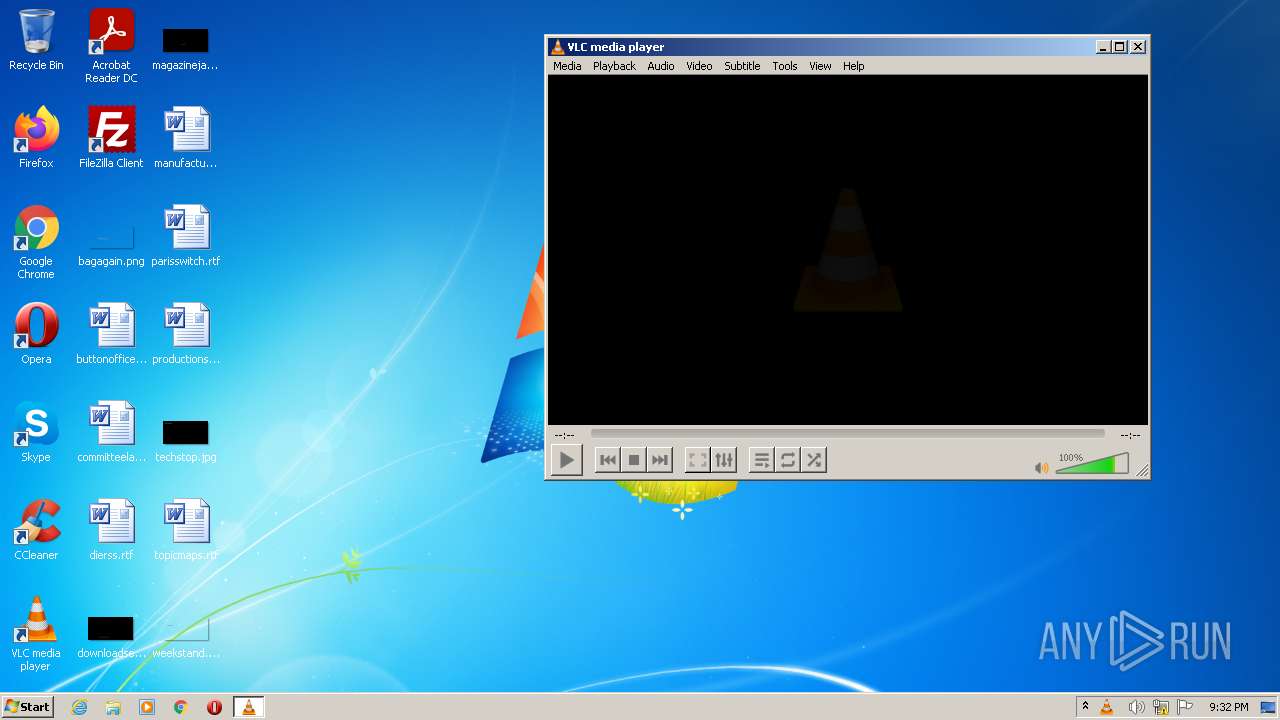1280x720 pixels.
Task: Select the Skype desktop shortcut
Action: 36,432
